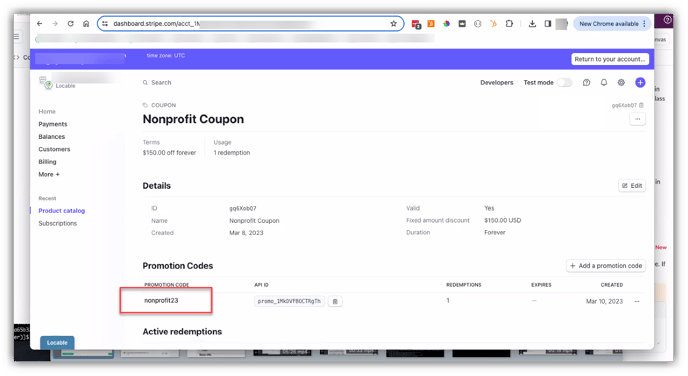Open the dark screenshot extension icon

[x=462, y=24]
